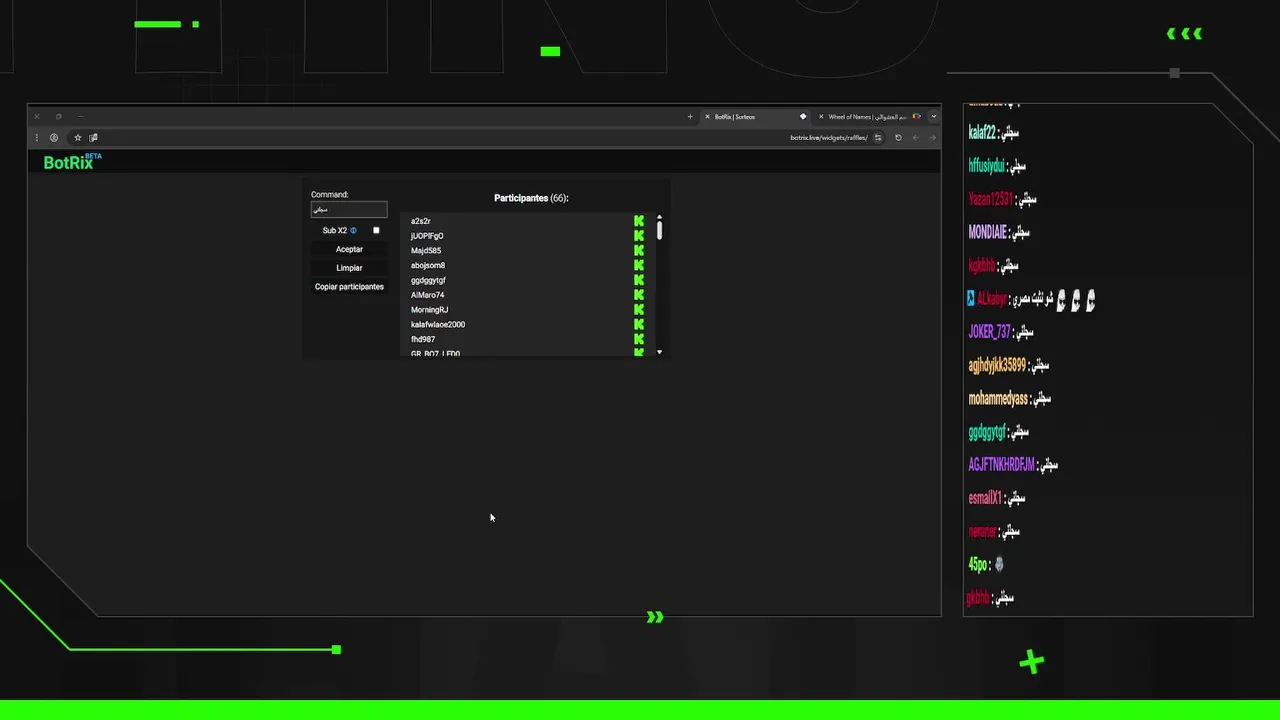Click chat username mohammedyass

coord(998,398)
